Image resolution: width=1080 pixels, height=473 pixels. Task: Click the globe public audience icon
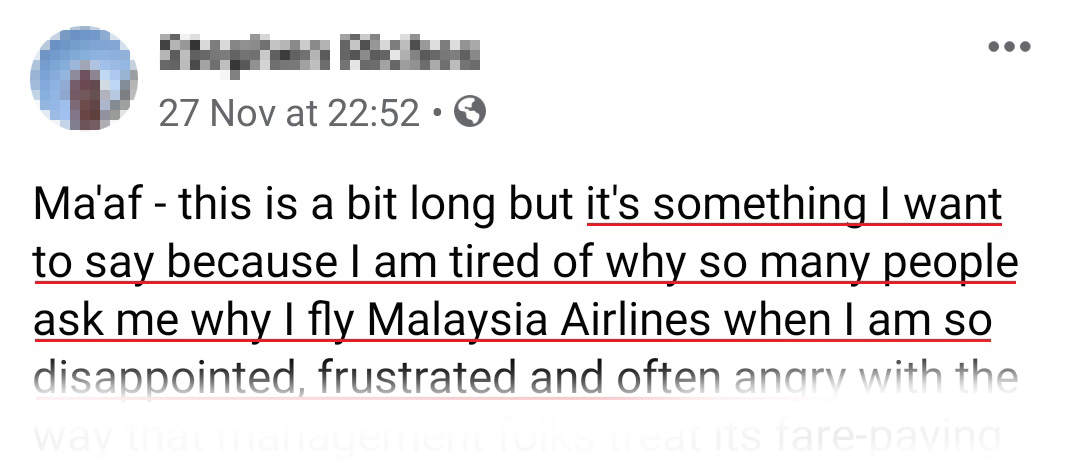470,113
